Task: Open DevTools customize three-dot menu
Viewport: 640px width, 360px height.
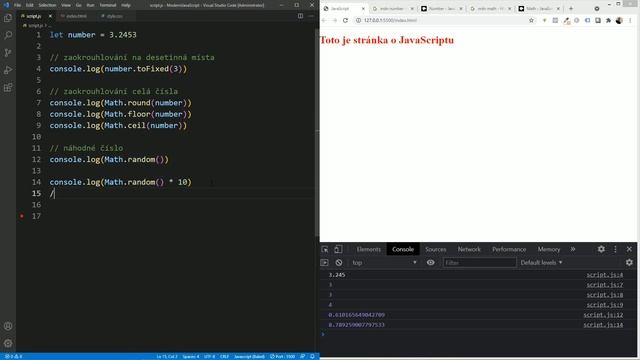Action: coord(615,249)
